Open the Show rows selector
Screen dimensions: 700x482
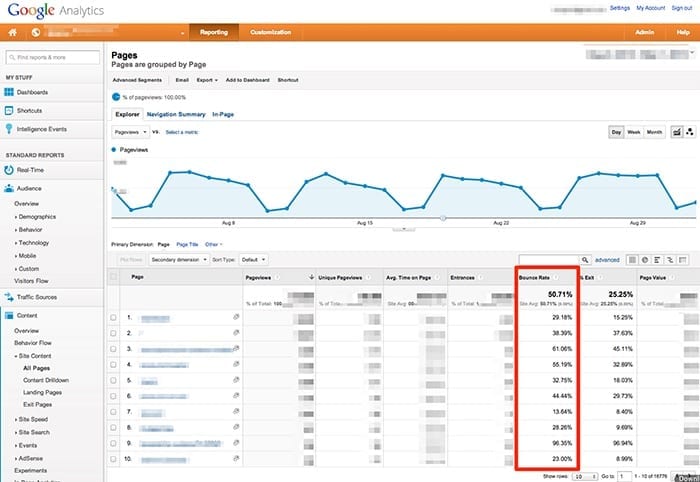click(585, 477)
